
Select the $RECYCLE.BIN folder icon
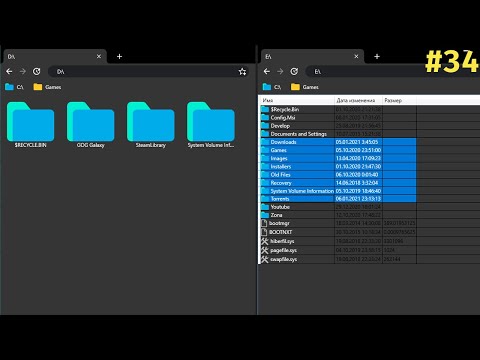pyautogui.click(x=30, y=122)
